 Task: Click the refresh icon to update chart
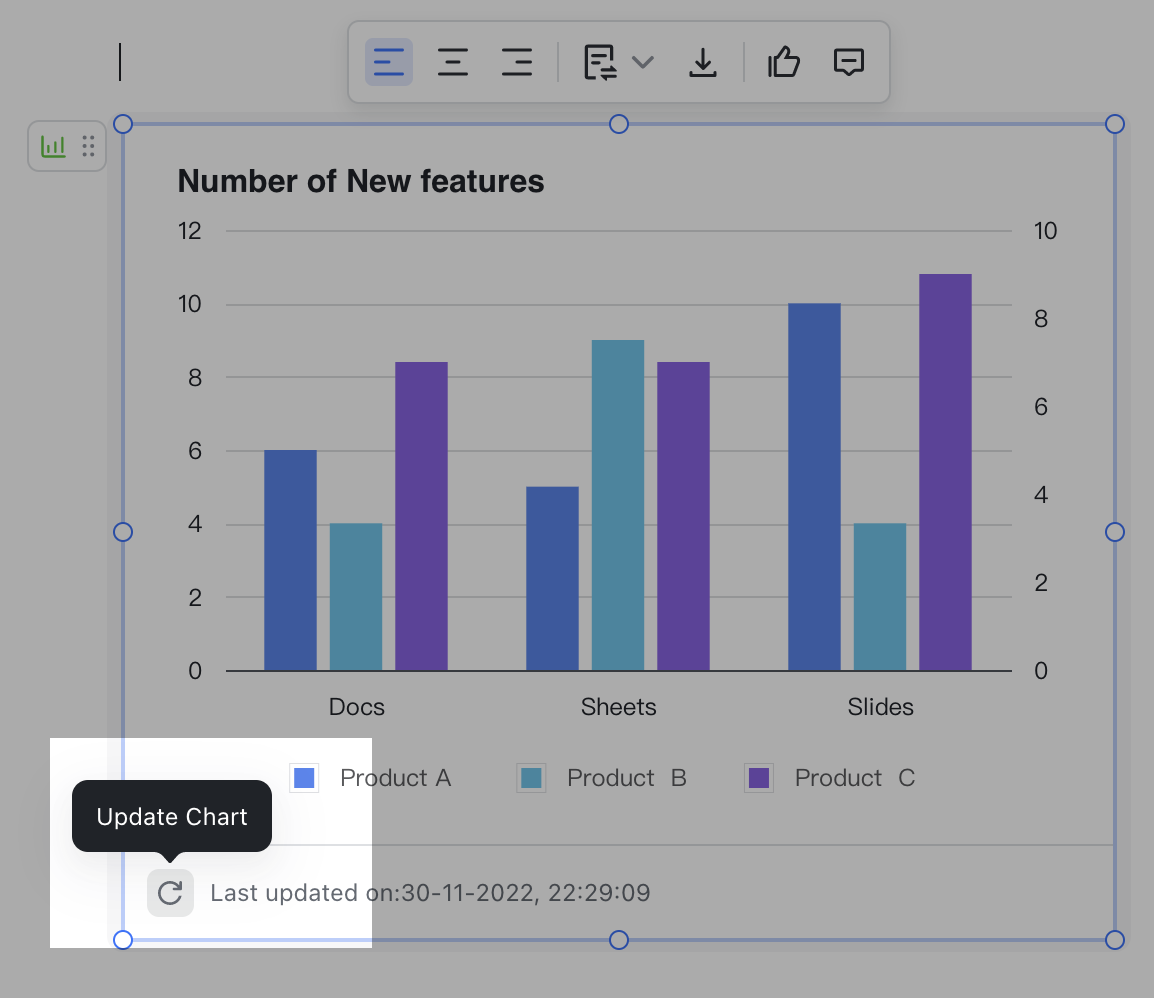coord(170,892)
